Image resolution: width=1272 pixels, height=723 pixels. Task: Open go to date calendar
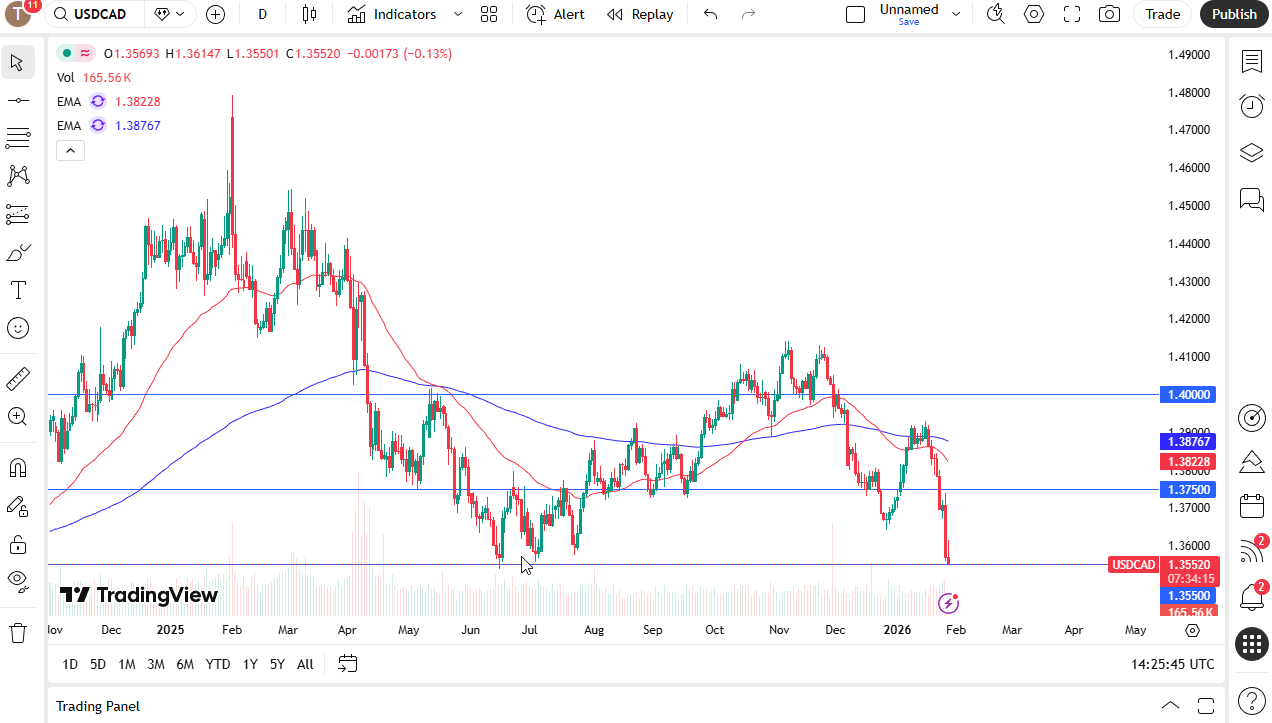(x=348, y=663)
